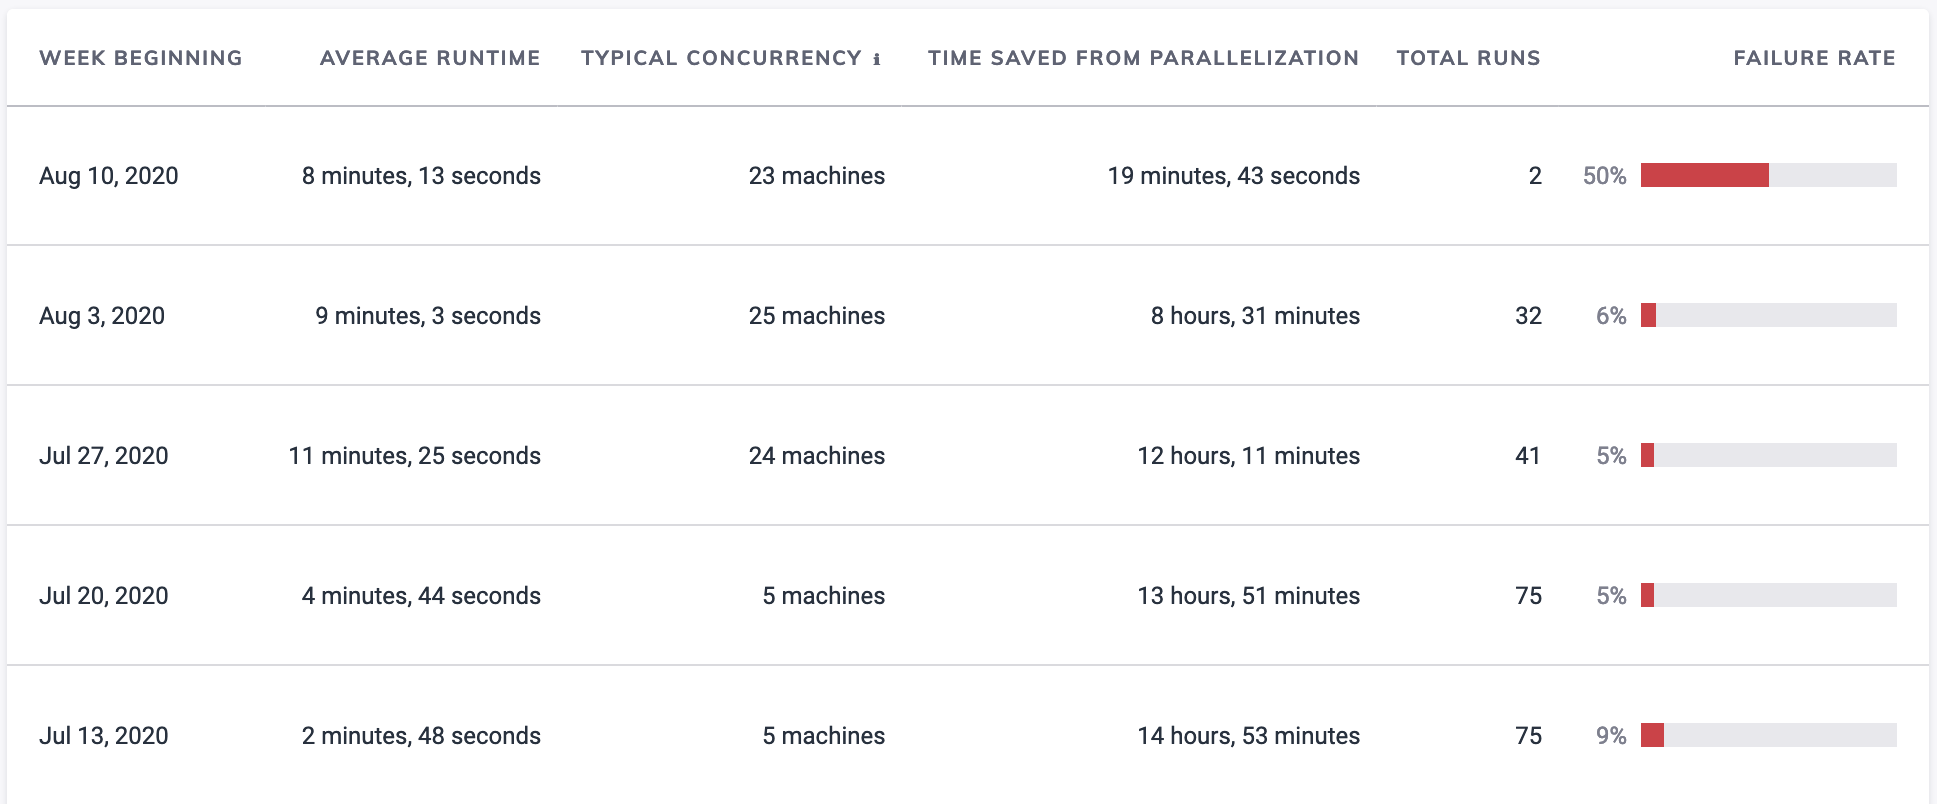Click the 9% failure rate bar

(x=1653, y=736)
